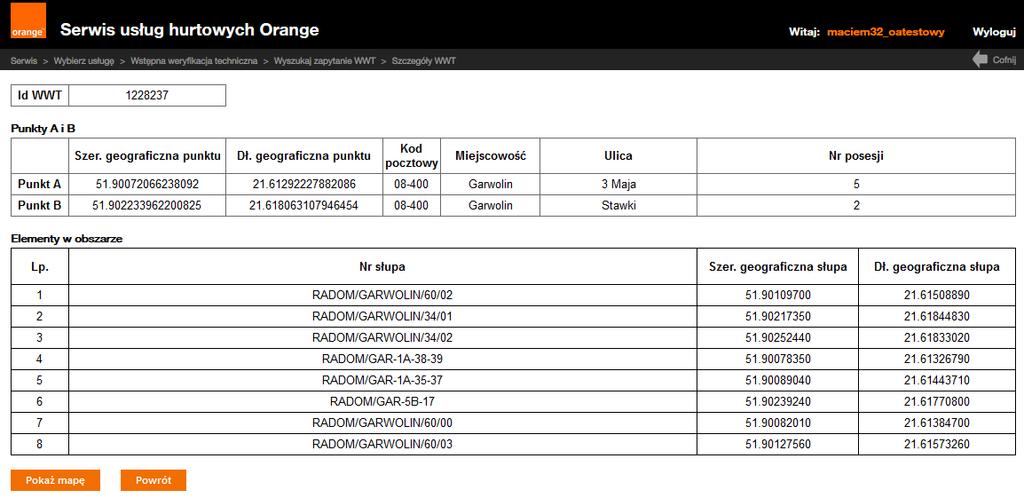Click the Id WWT label cell
1024x498 pixels.
click(40, 95)
